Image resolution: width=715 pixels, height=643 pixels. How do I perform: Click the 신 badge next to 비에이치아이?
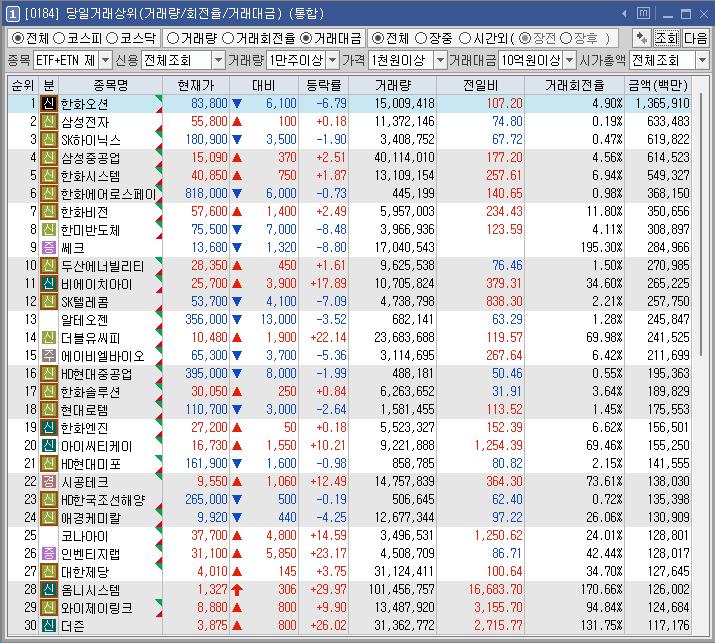[48, 284]
